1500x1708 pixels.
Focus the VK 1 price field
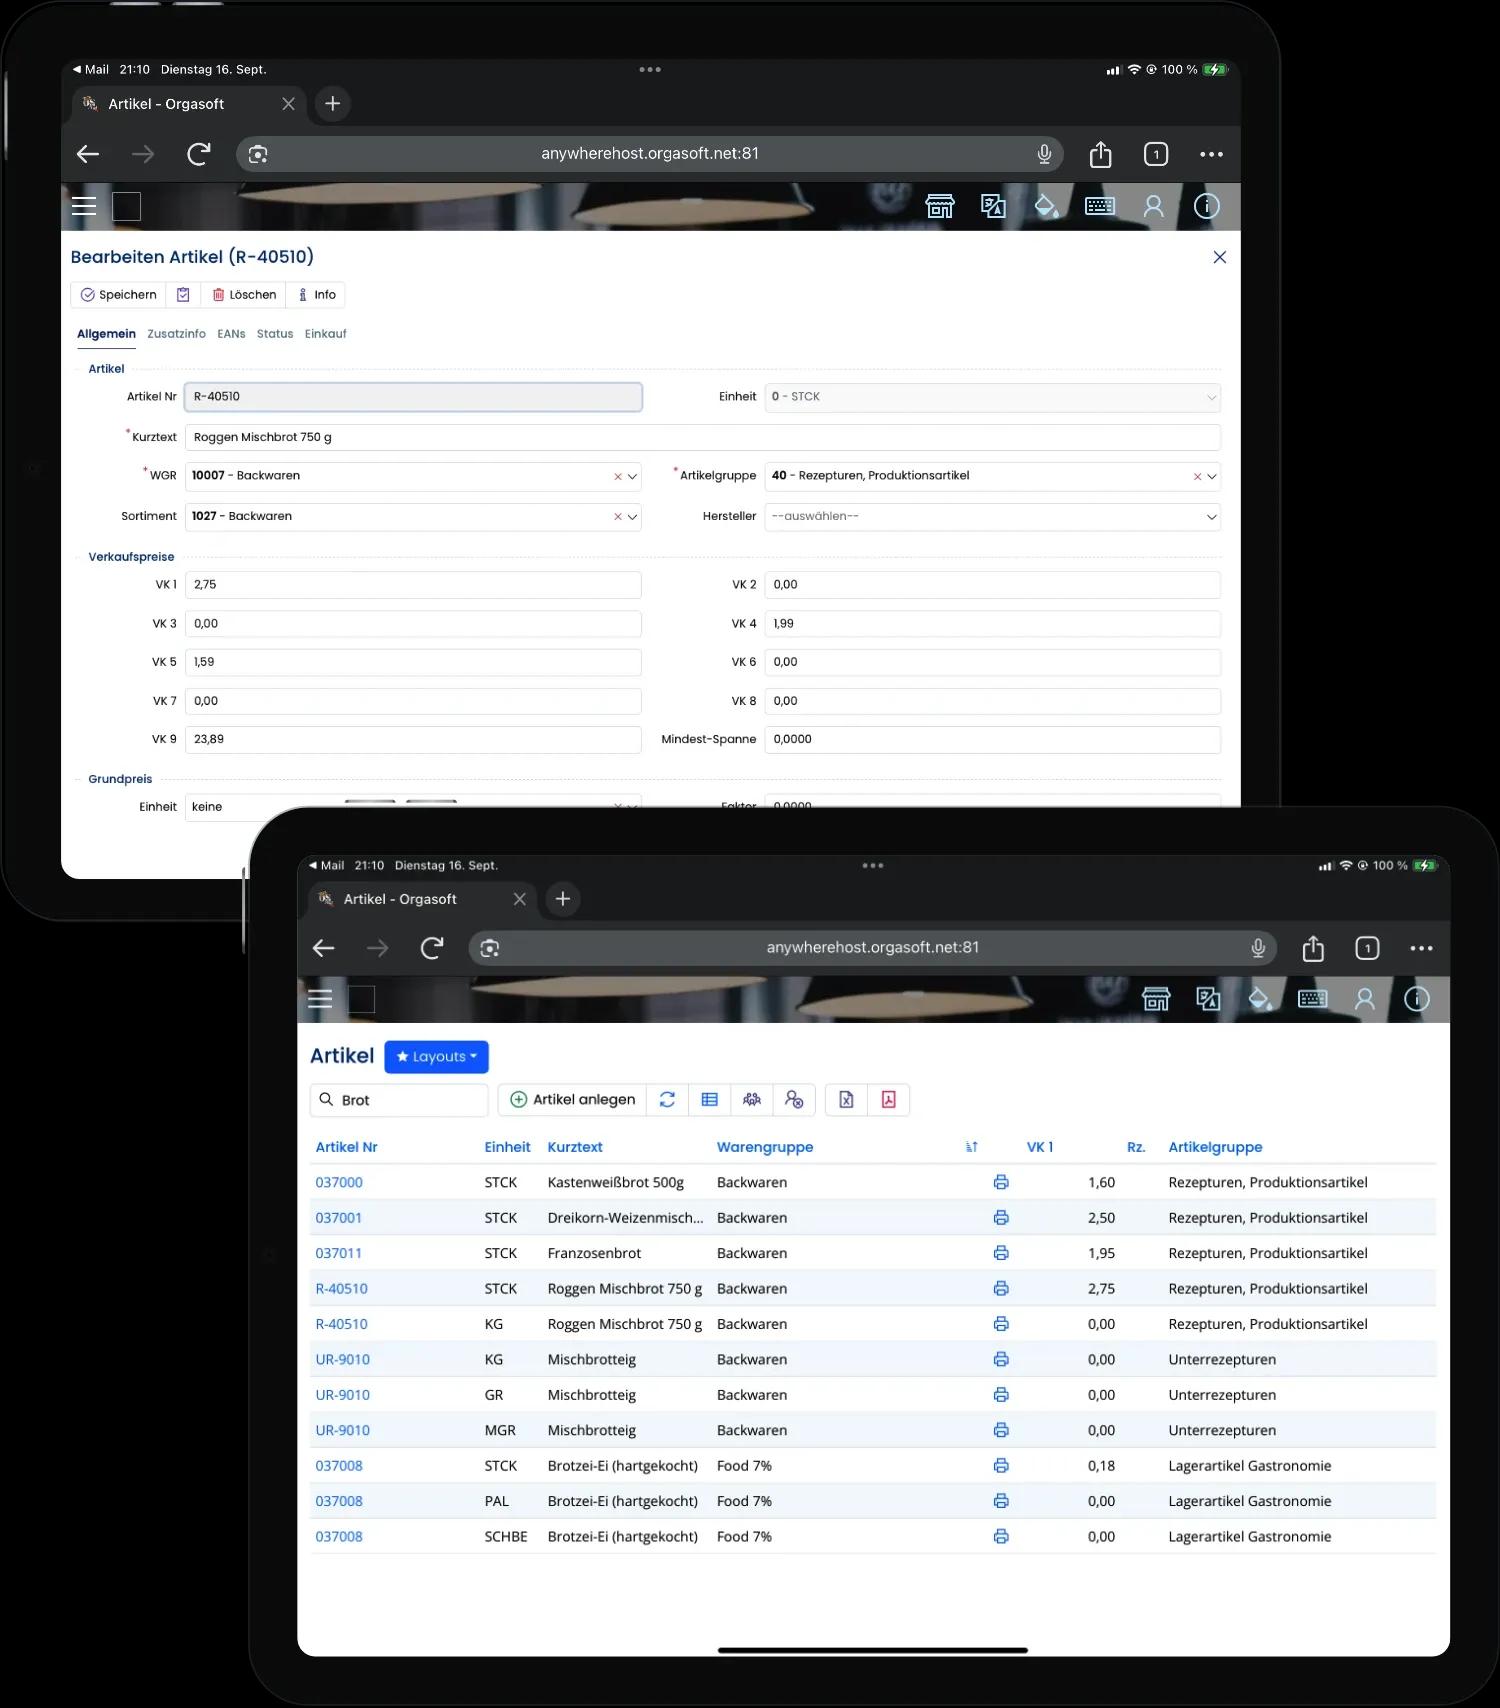tap(412, 585)
